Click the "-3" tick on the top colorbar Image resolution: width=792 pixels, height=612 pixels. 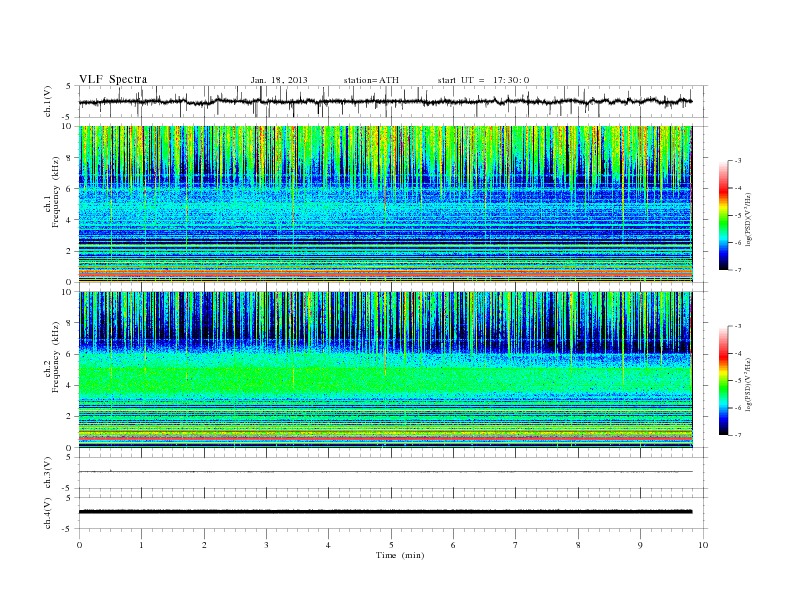click(738, 161)
